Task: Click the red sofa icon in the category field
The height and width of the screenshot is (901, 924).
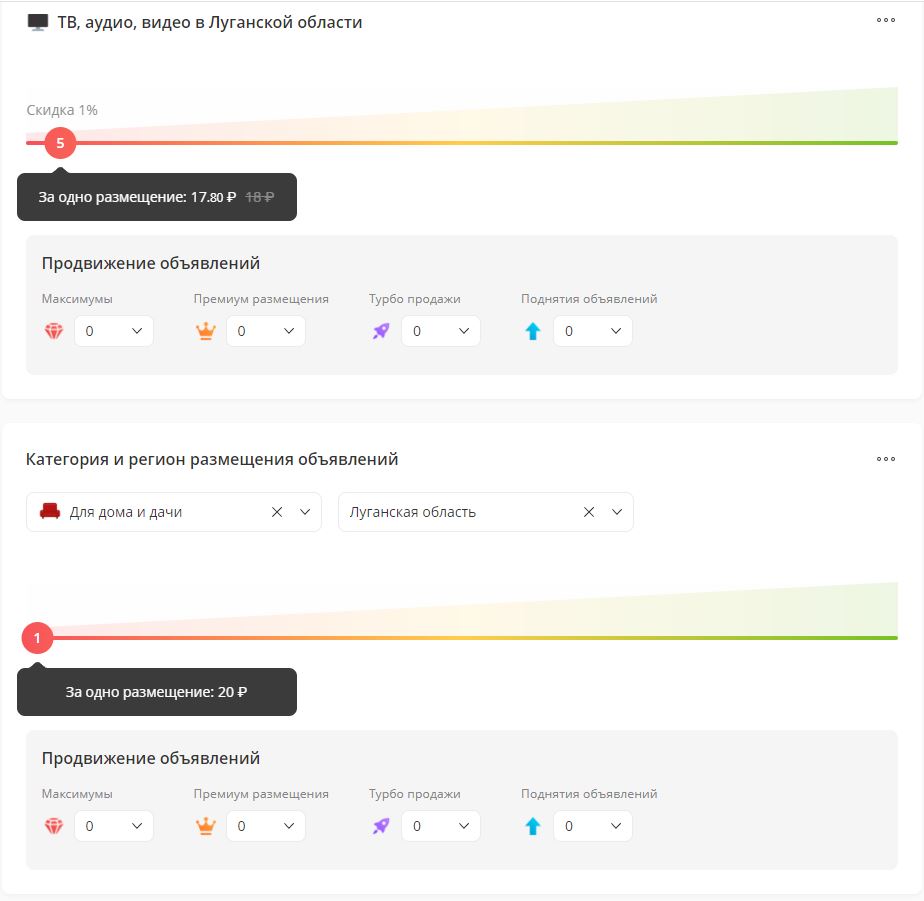Action: [x=50, y=511]
